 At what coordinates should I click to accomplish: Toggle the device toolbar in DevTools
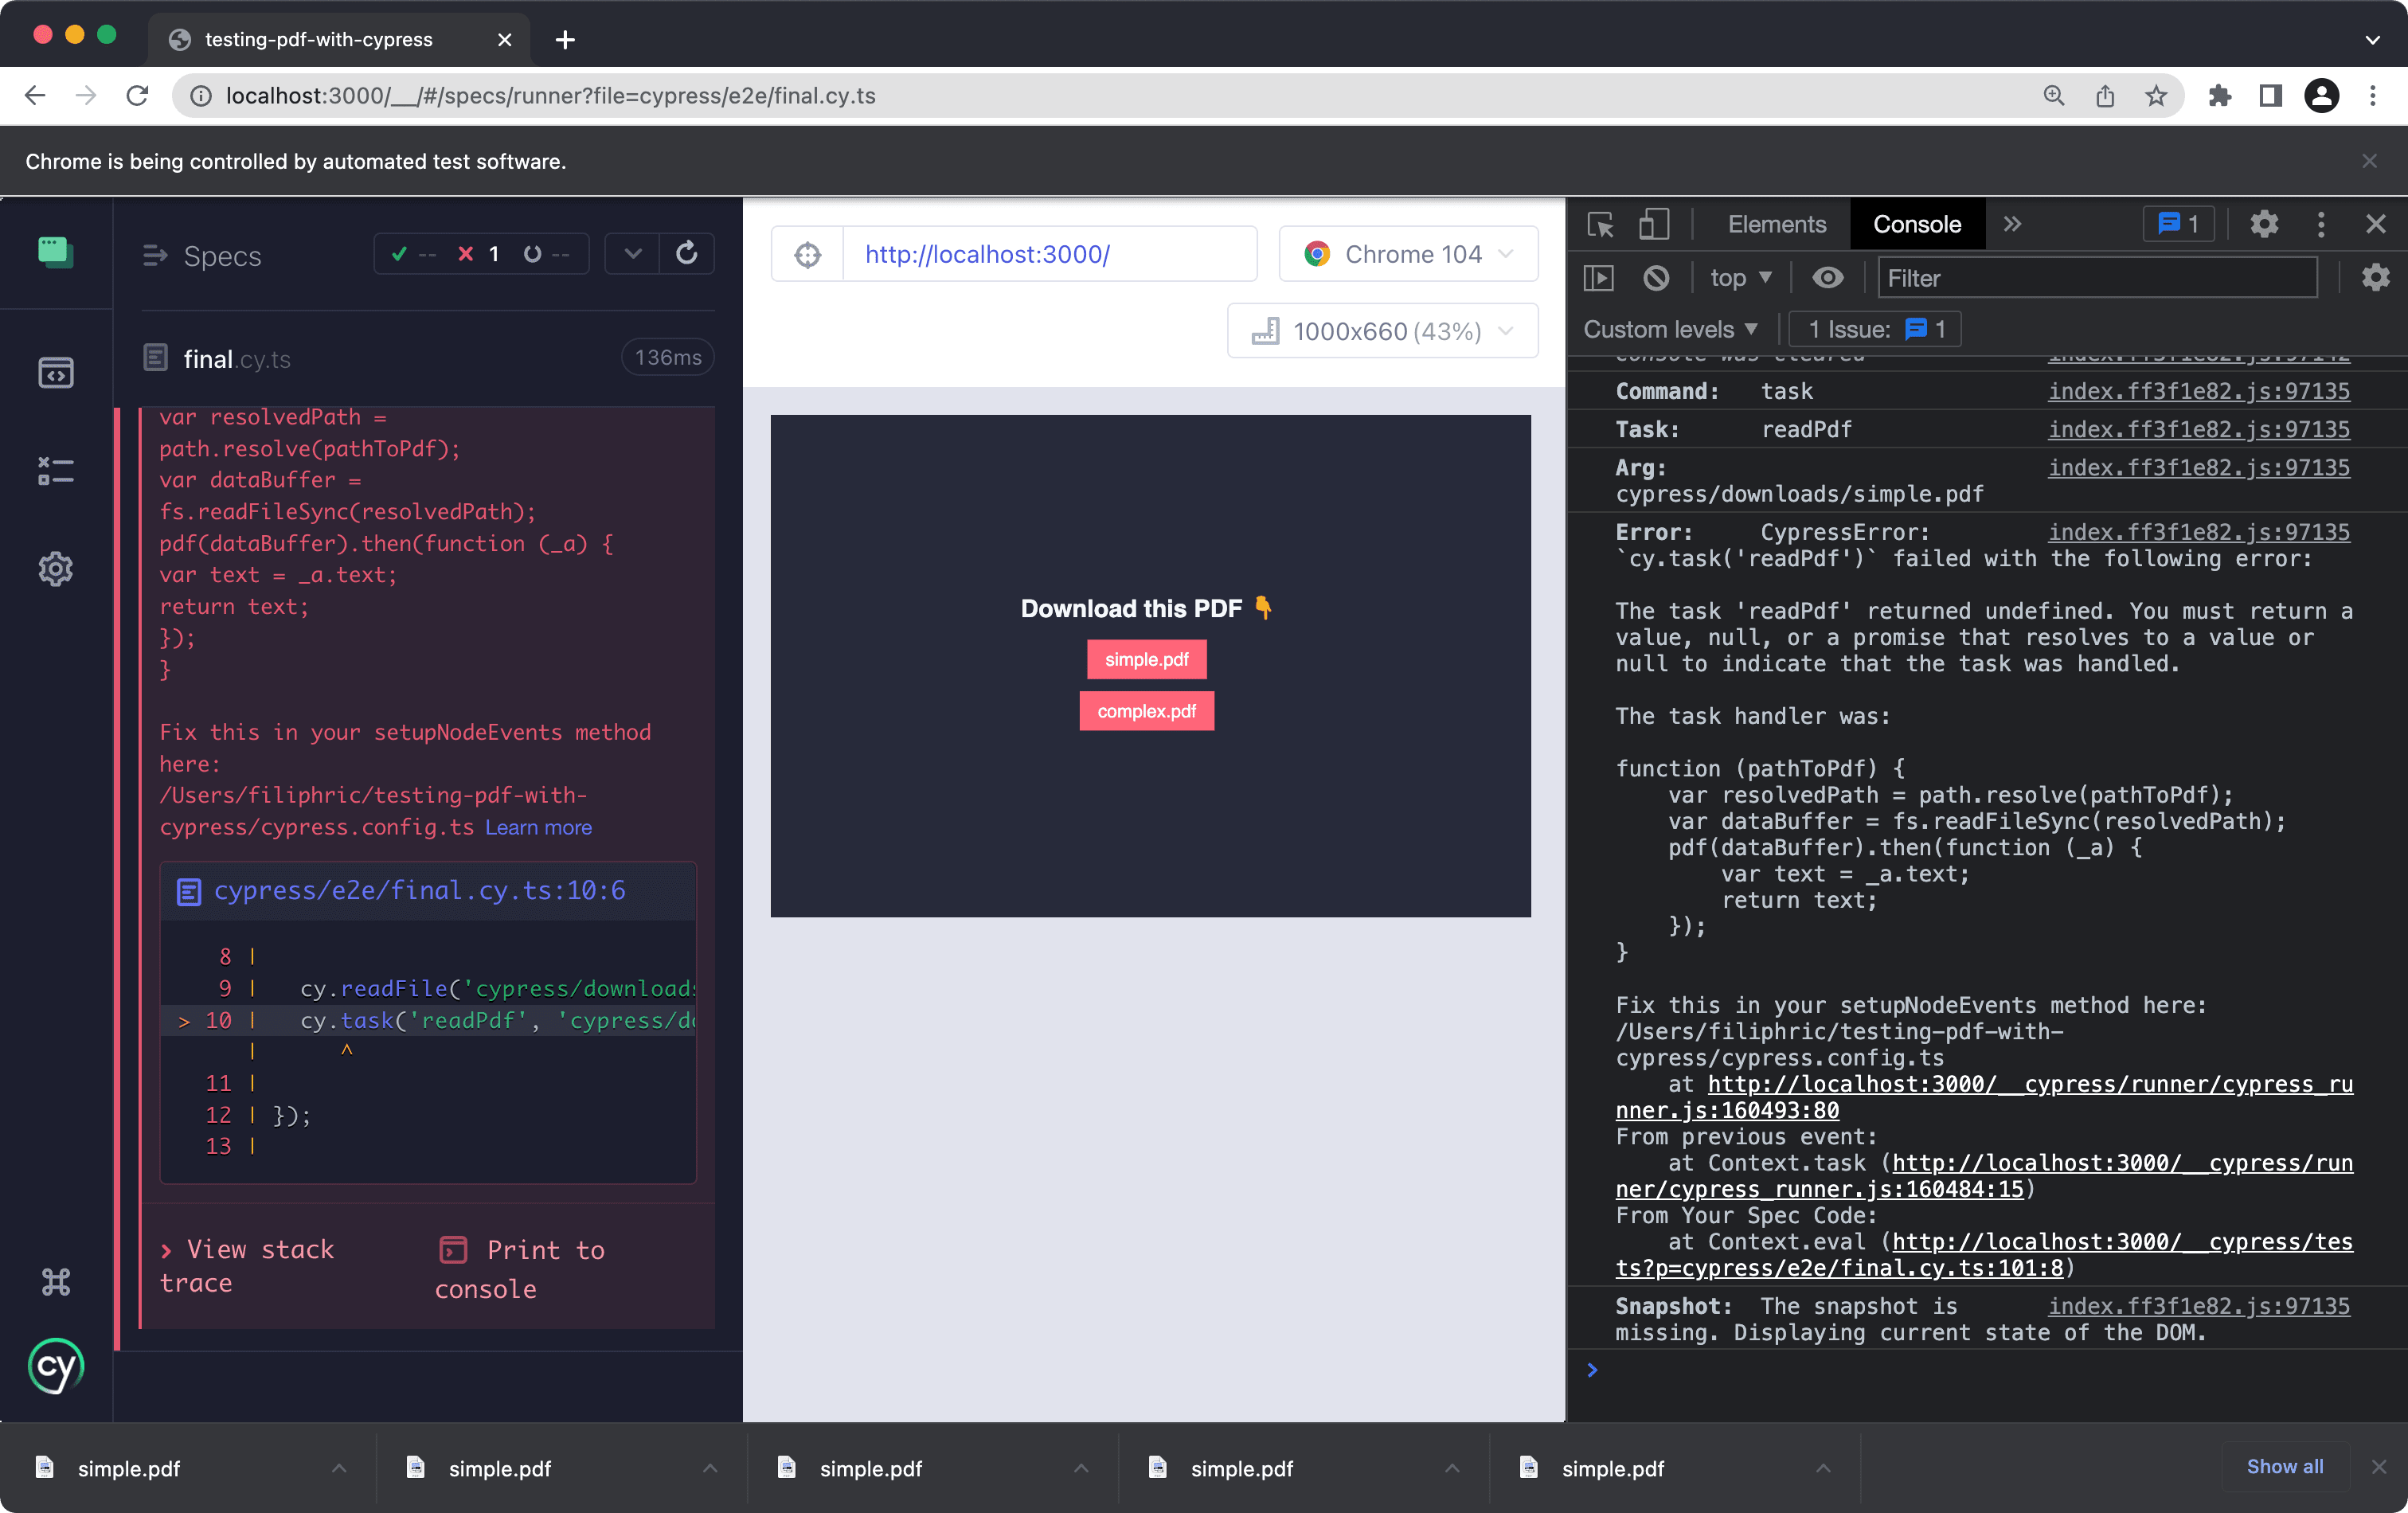[x=1654, y=224]
